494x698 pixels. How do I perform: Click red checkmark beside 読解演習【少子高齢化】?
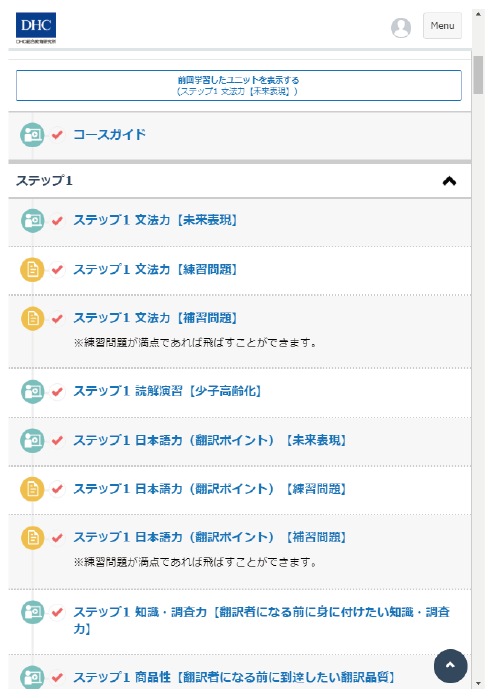coord(57,391)
